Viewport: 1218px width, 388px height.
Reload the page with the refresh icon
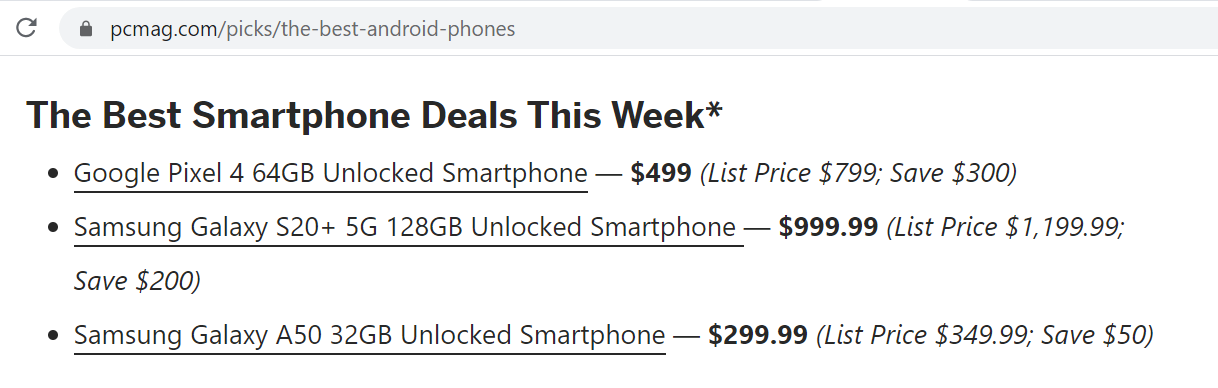click(x=27, y=28)
